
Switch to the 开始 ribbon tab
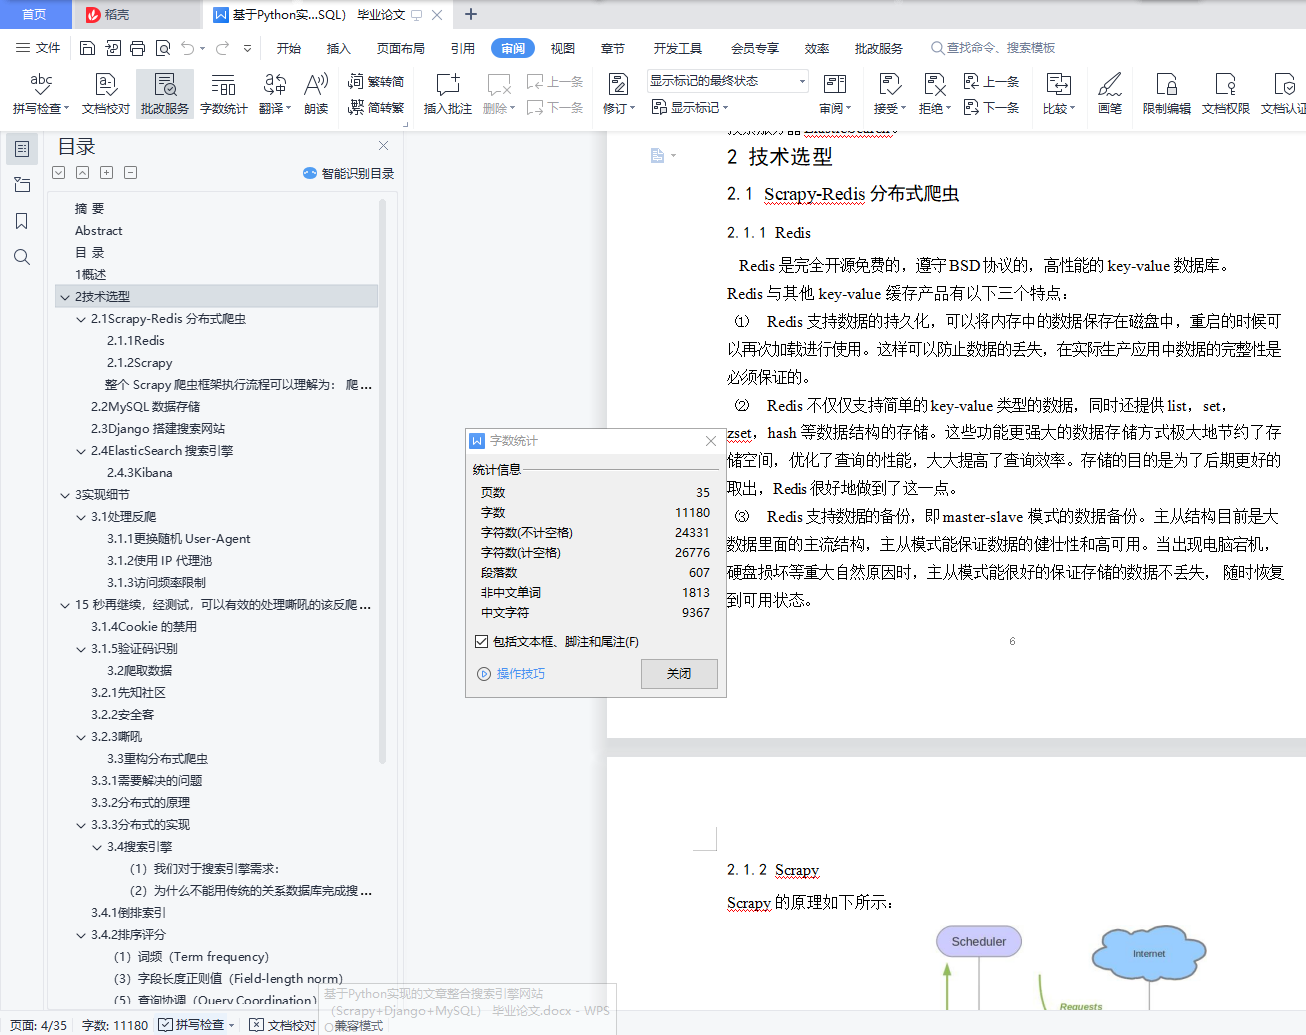click(x=289, y=48)
